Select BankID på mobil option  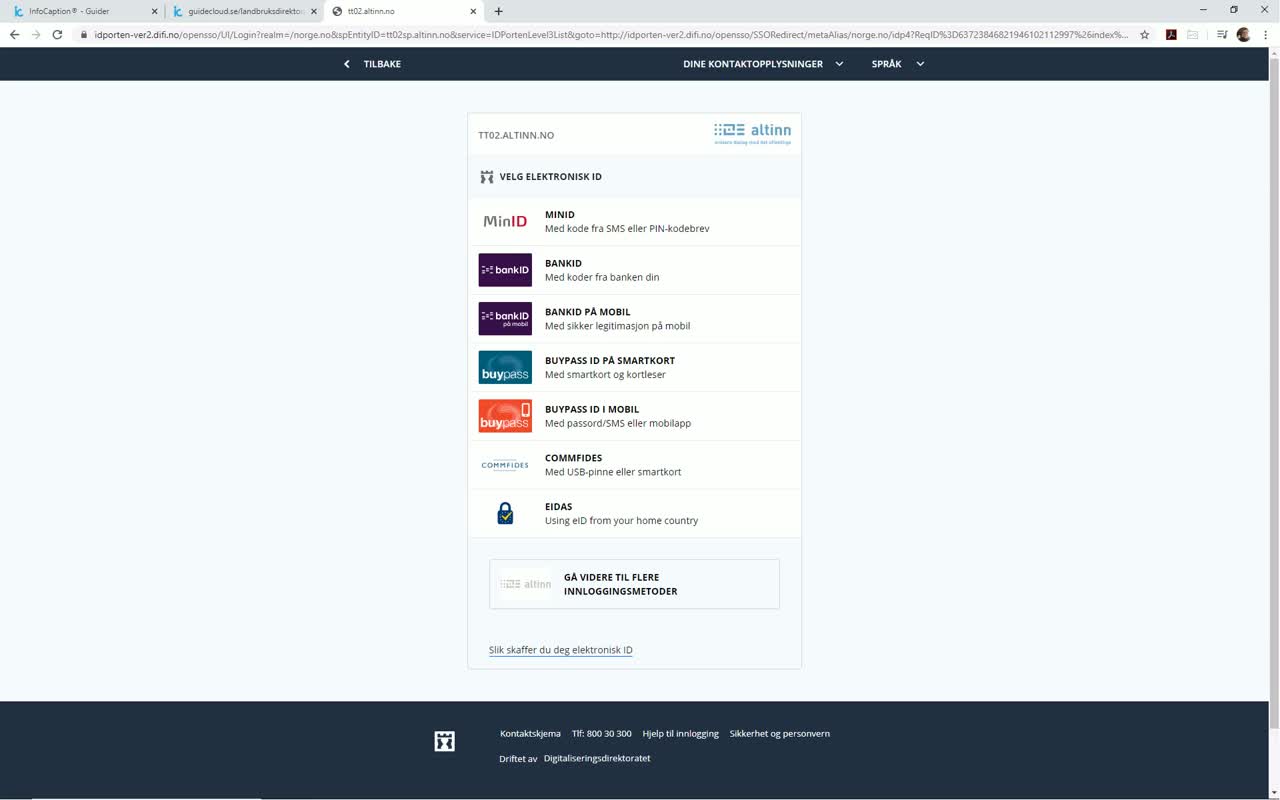point(635,319)
